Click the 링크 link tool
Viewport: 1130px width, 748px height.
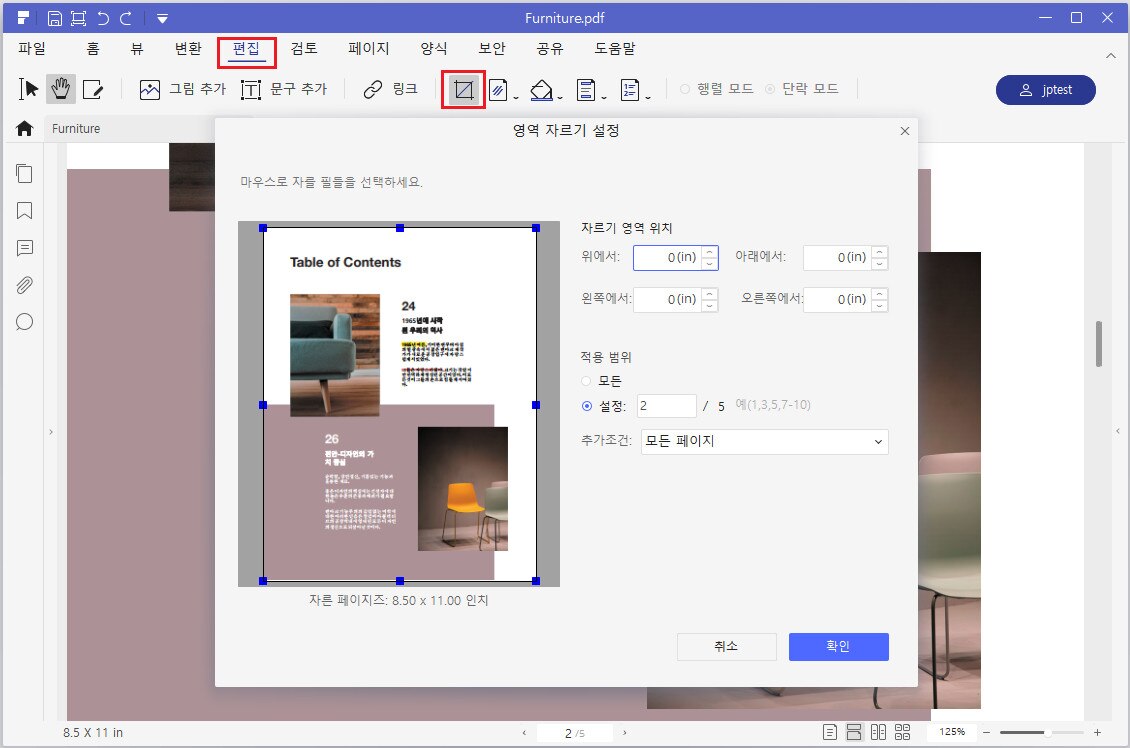(x=390, y=89)
